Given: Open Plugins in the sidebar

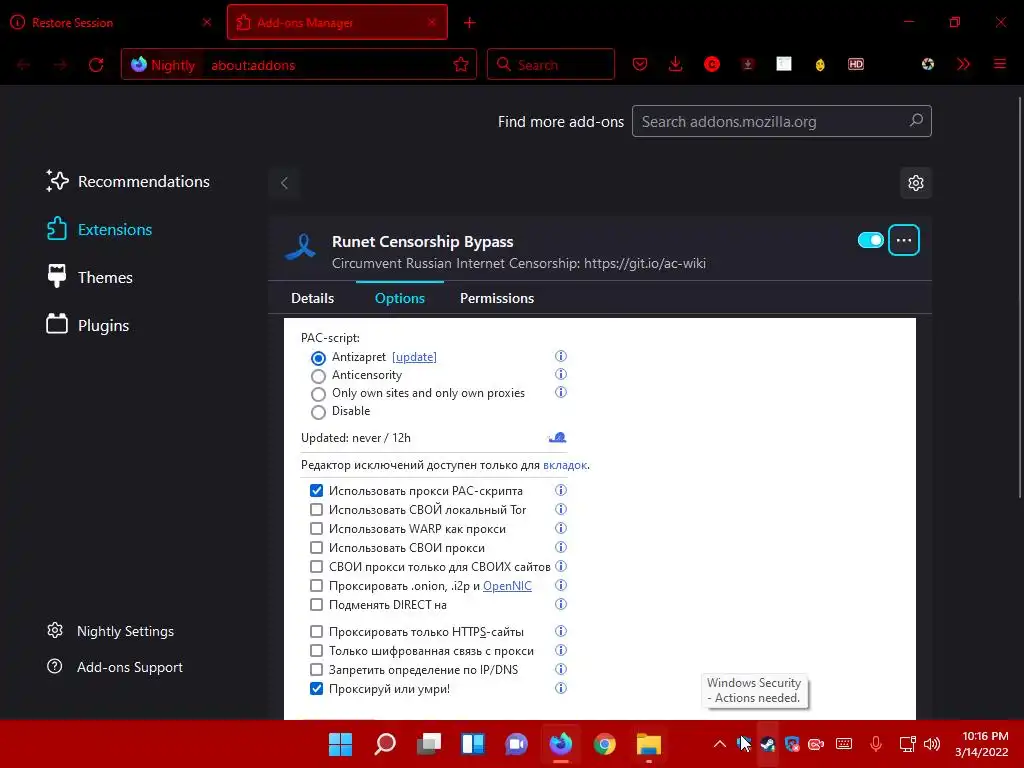Looking at the screenshot, I should [x=88, y=325].
